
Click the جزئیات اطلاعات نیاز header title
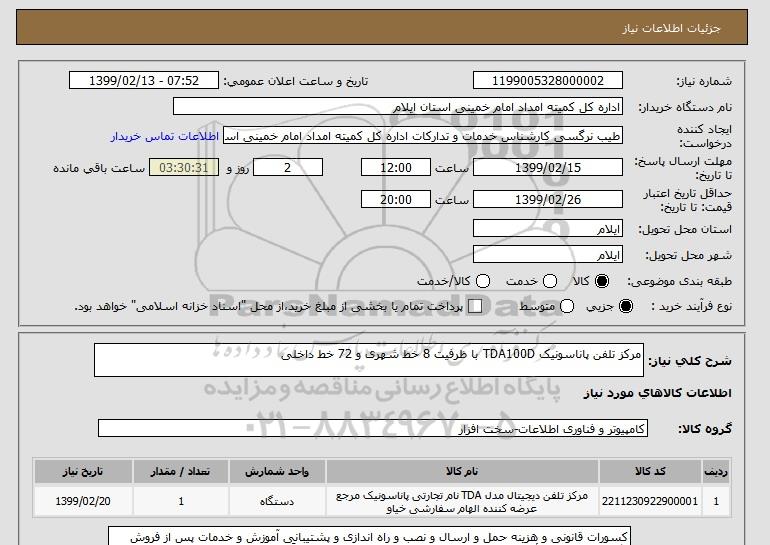coord(671,28)
